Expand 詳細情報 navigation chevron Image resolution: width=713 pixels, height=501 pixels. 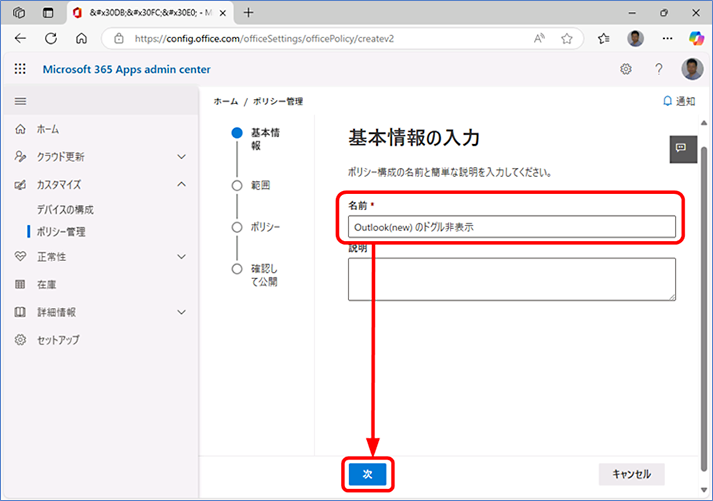pyautogui.click(x=181, y=312)
